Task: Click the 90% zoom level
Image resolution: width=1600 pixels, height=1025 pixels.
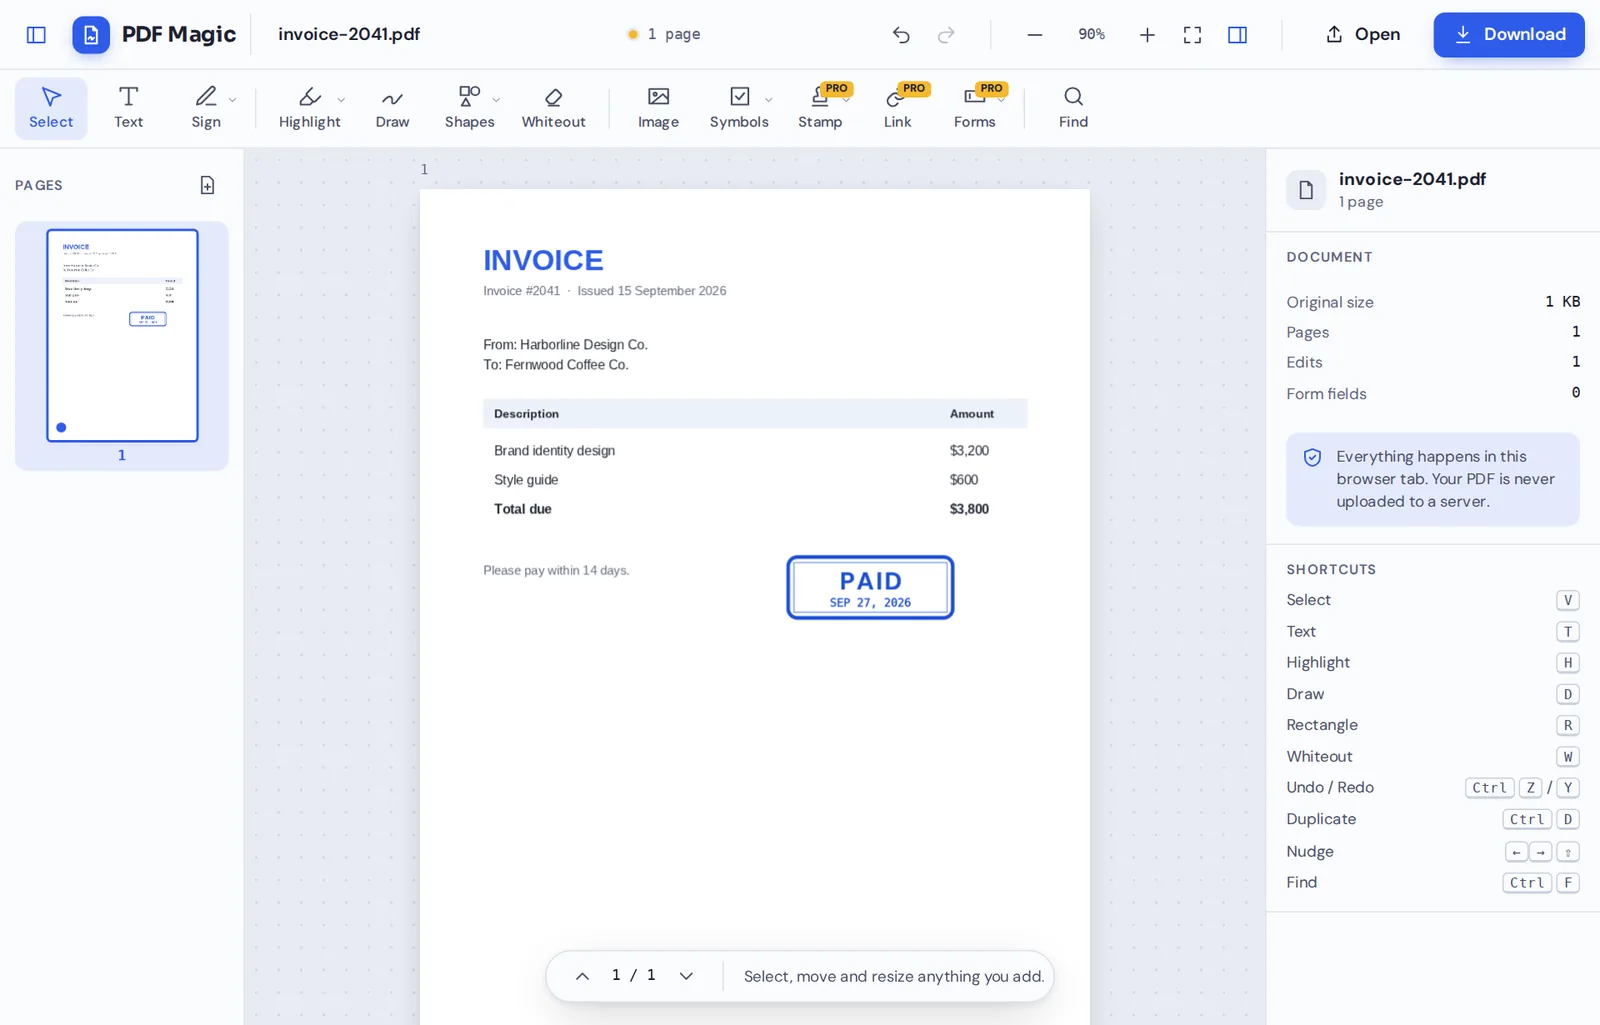Action: click(1091, 34)
